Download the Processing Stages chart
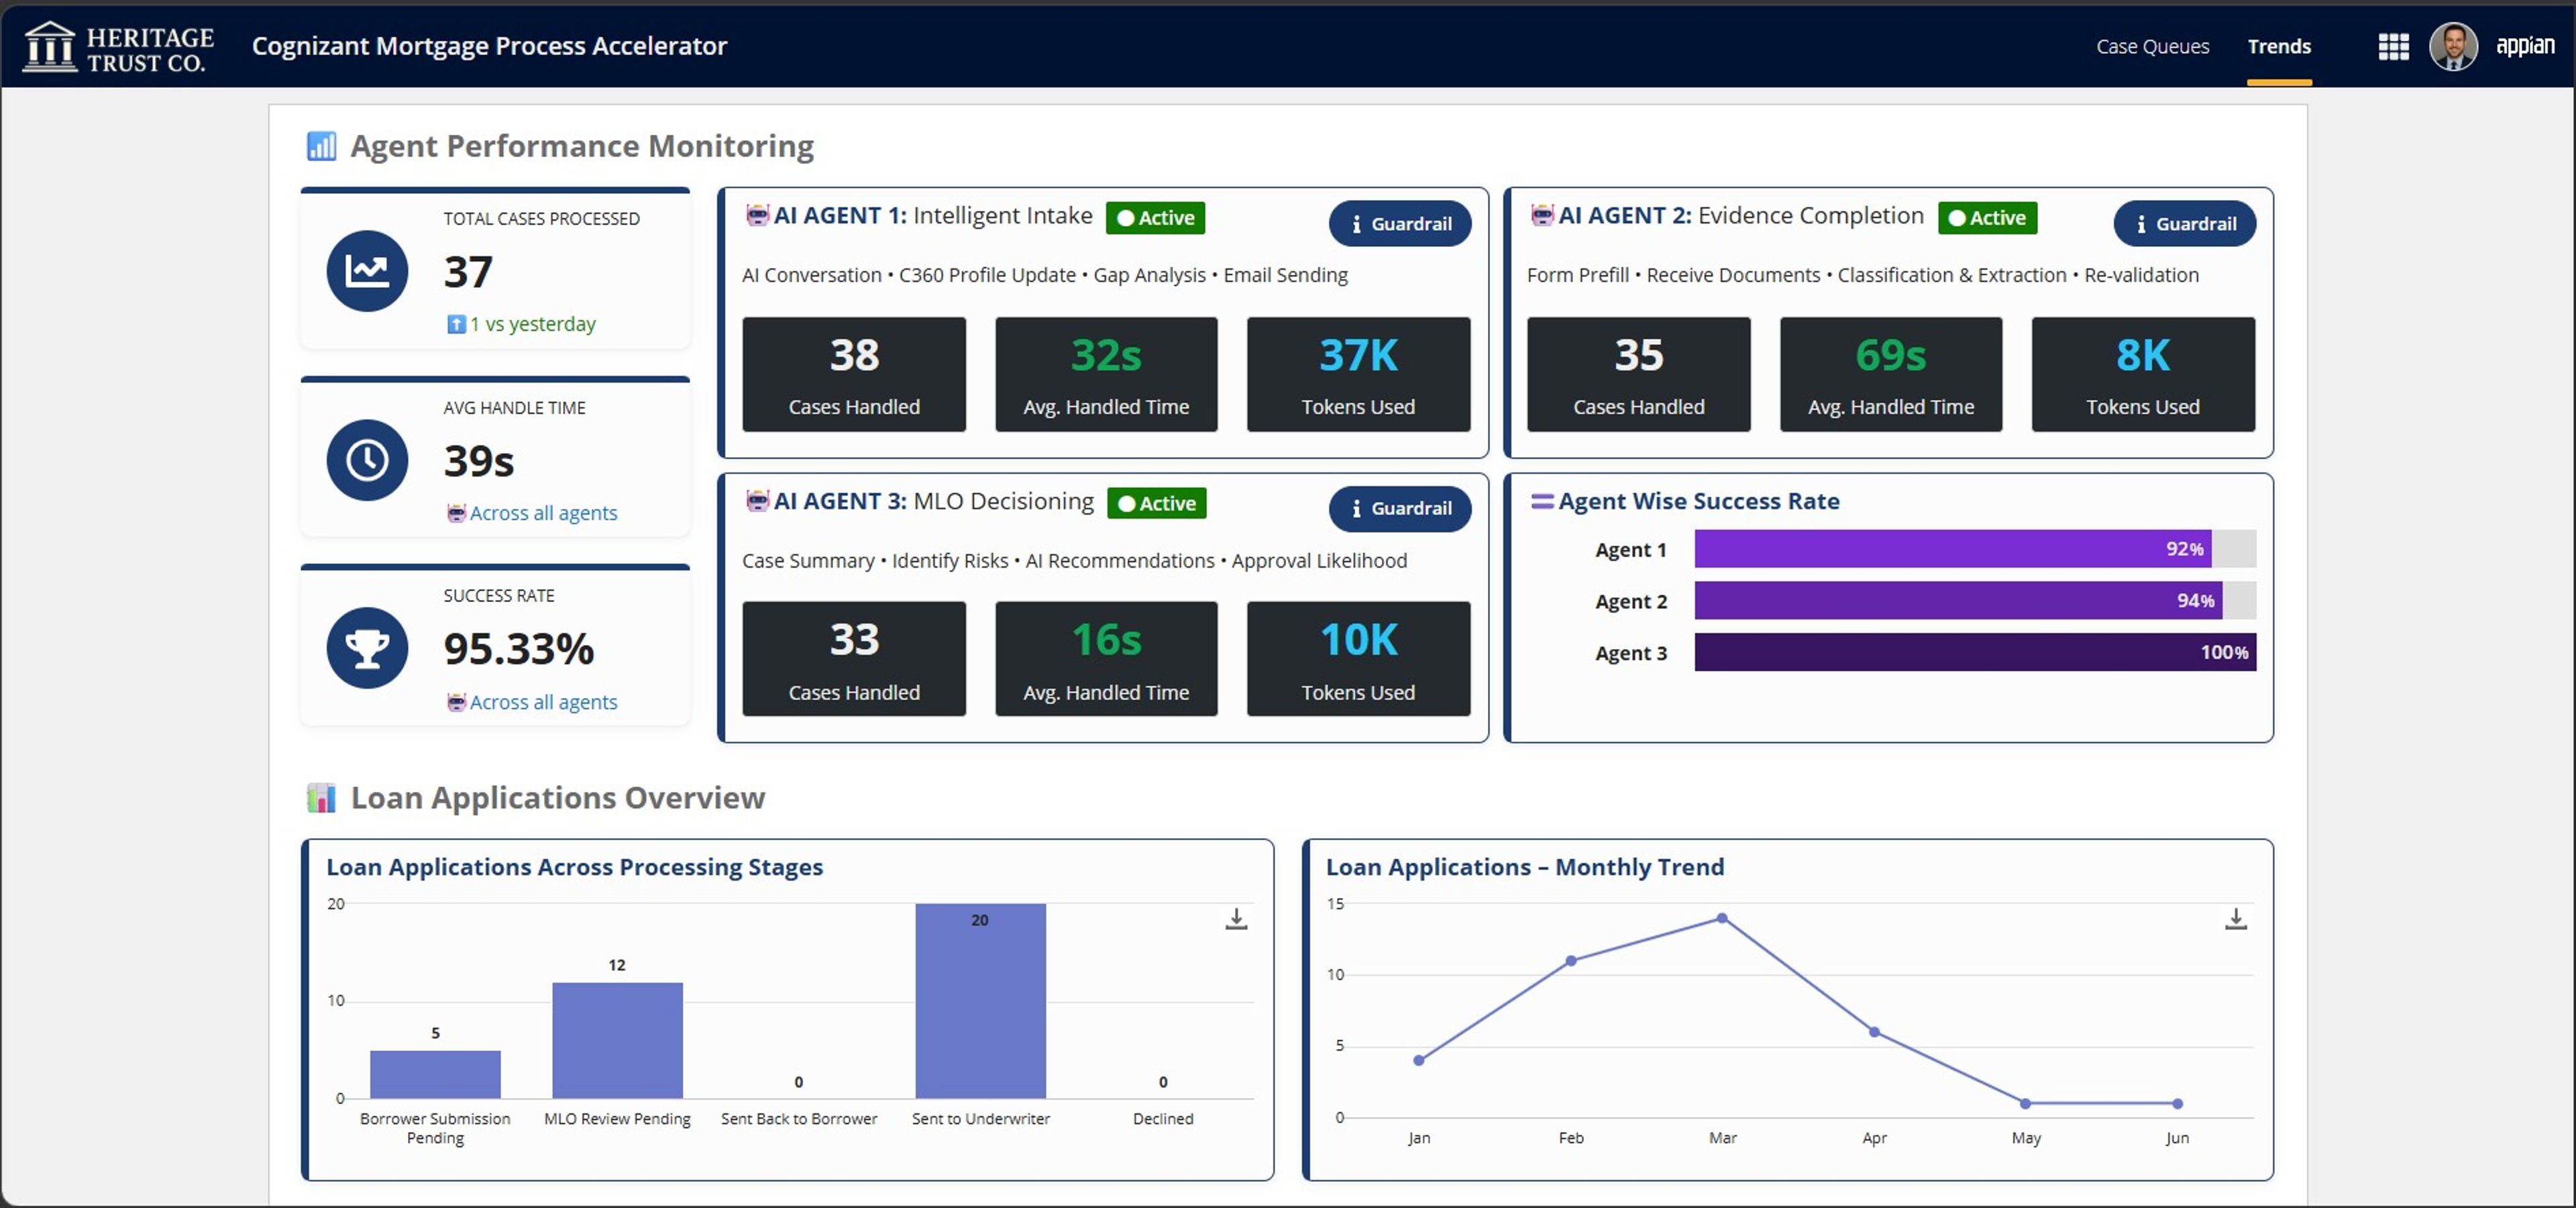This screenshot has height=1208, width=2576. 1236,919
